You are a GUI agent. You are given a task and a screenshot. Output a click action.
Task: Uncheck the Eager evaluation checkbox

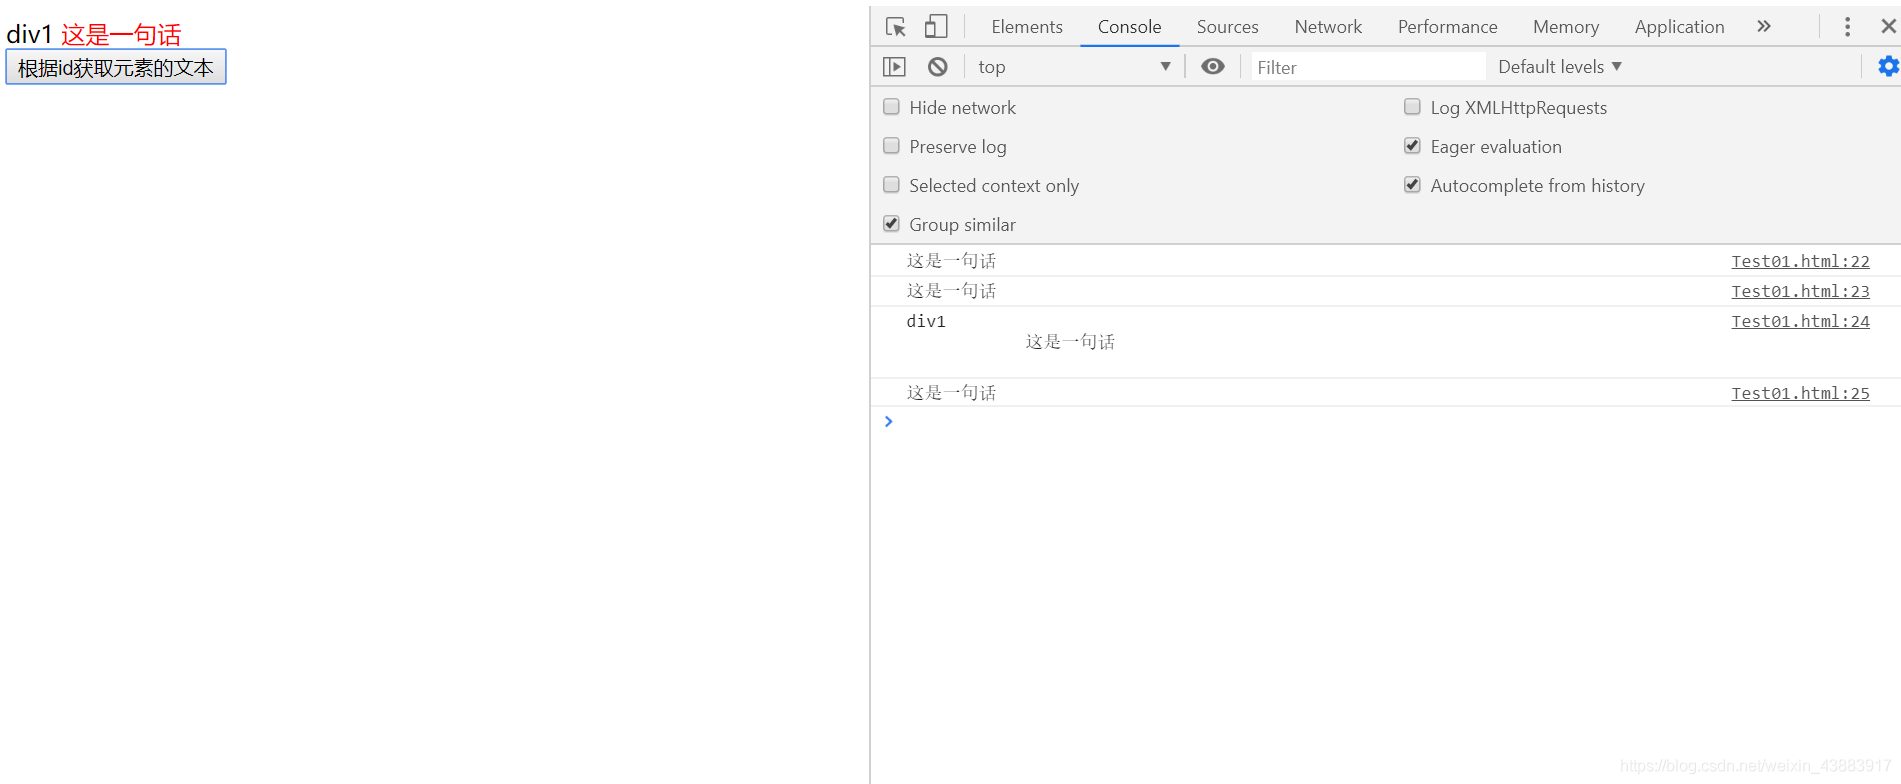1412,146
